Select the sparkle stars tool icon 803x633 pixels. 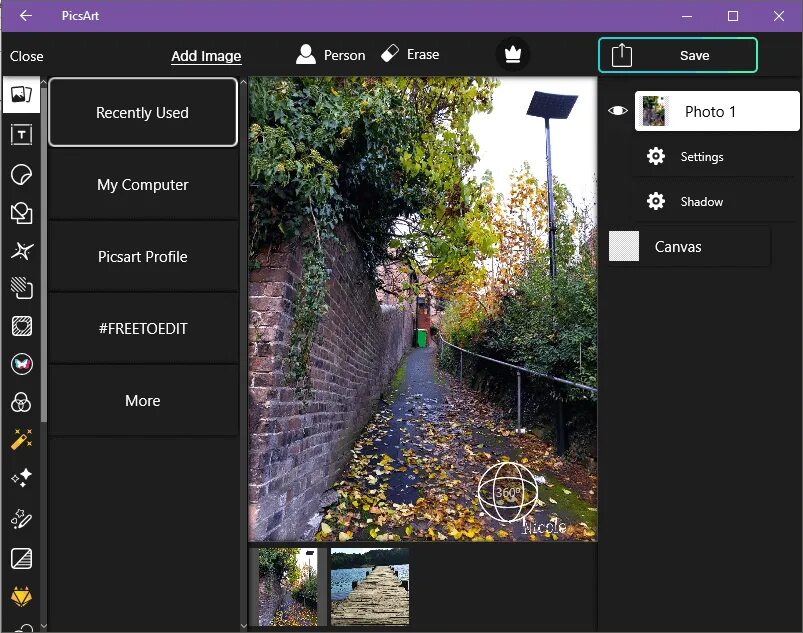[22, 478]
